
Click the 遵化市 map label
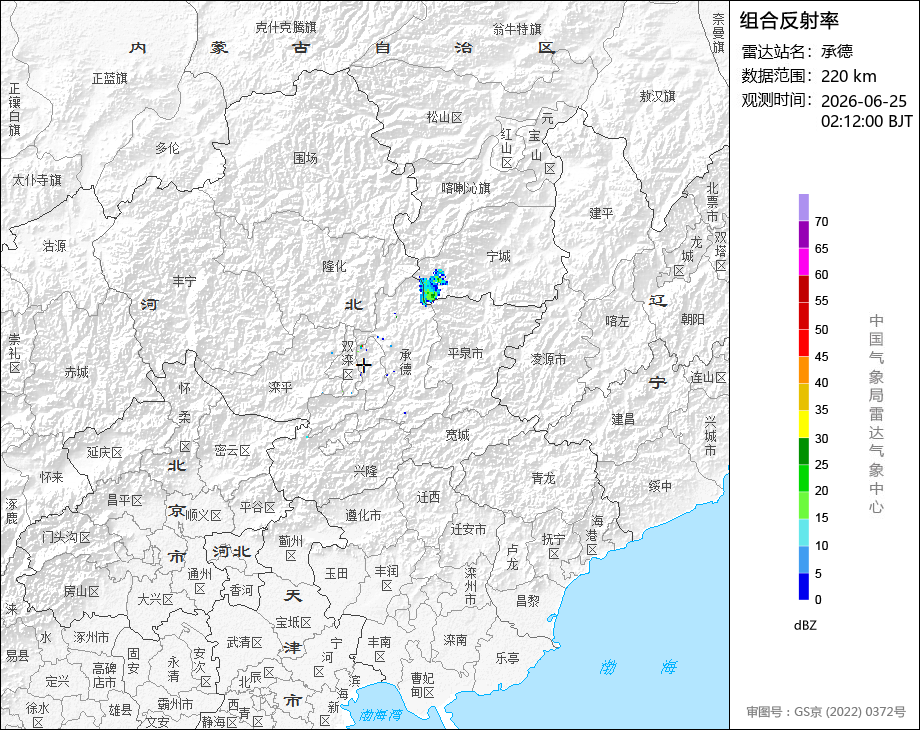click(x=363, y=515)
